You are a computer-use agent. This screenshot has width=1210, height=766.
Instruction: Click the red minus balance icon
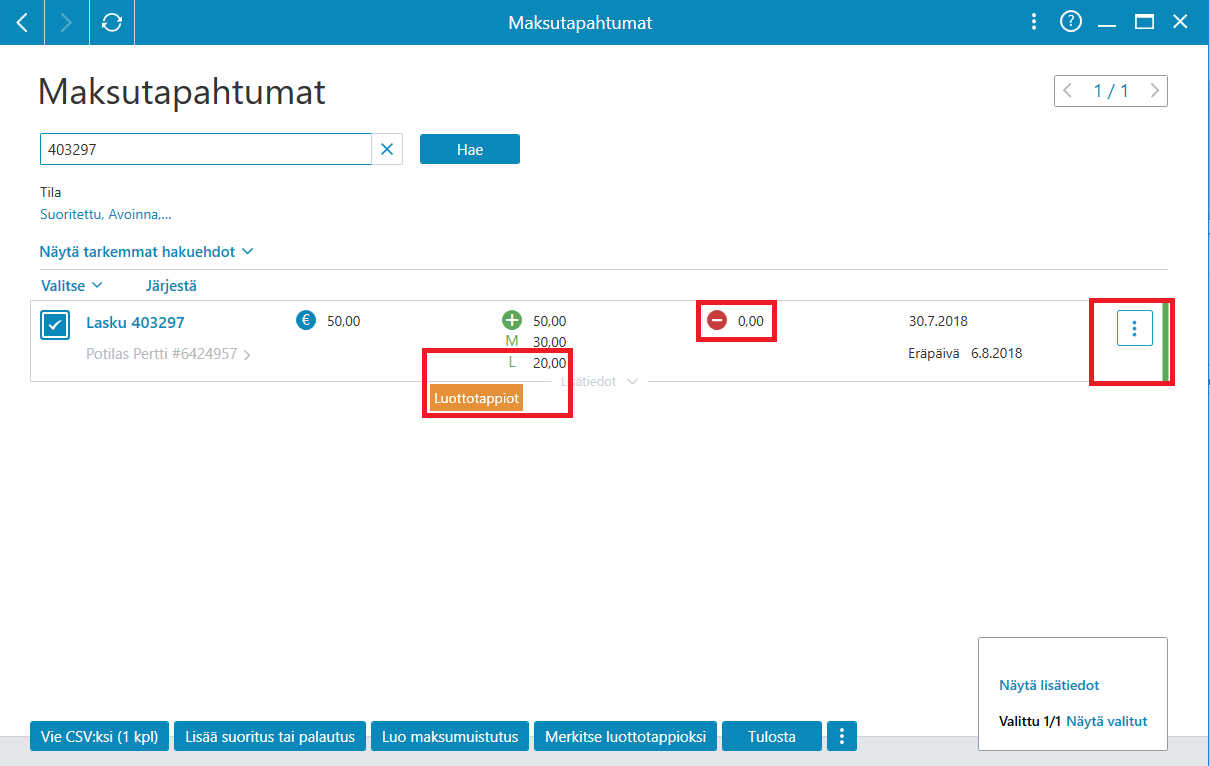pos(717,321)
